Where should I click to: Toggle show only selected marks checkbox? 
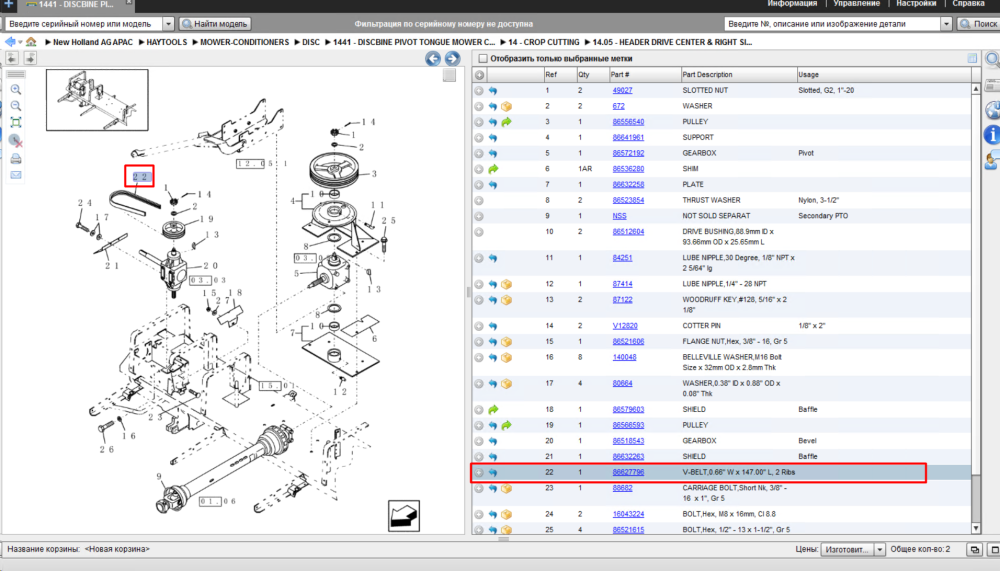point(483,59)
